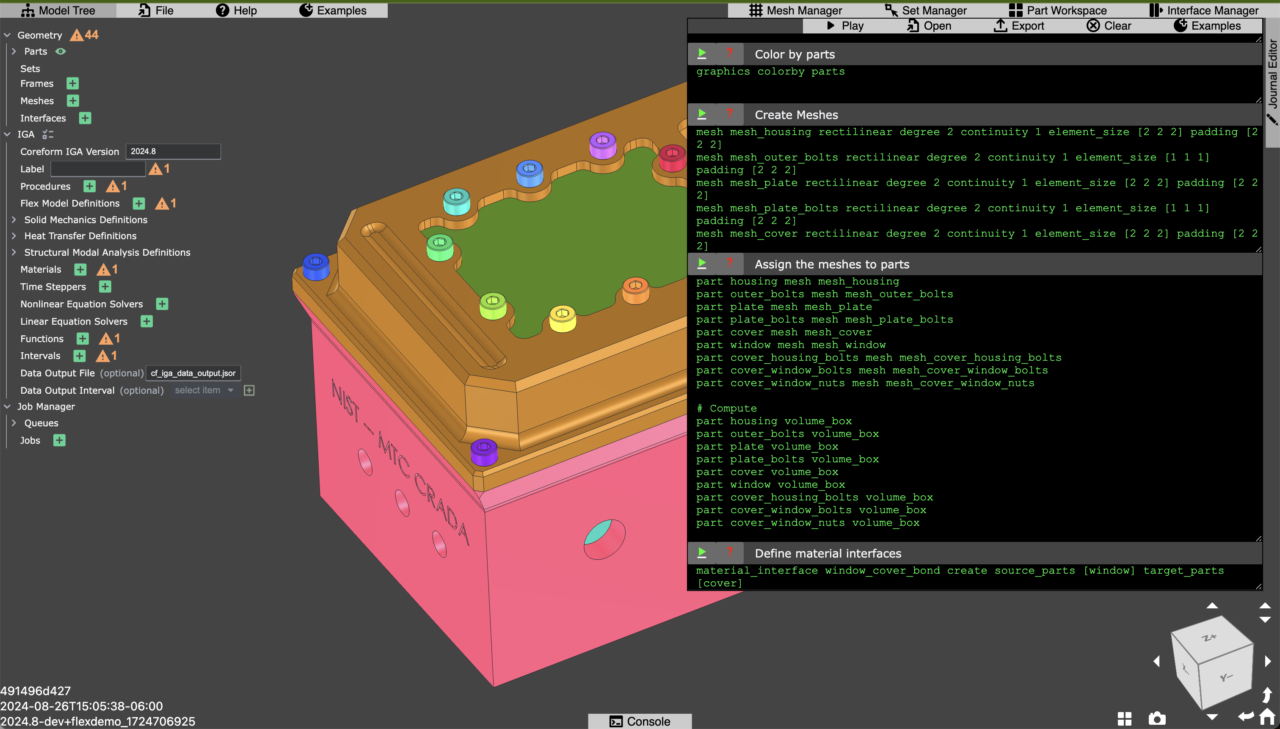Click the Label input field
1280x729 pixels.
pyautogui.click(x=97, y=169)
